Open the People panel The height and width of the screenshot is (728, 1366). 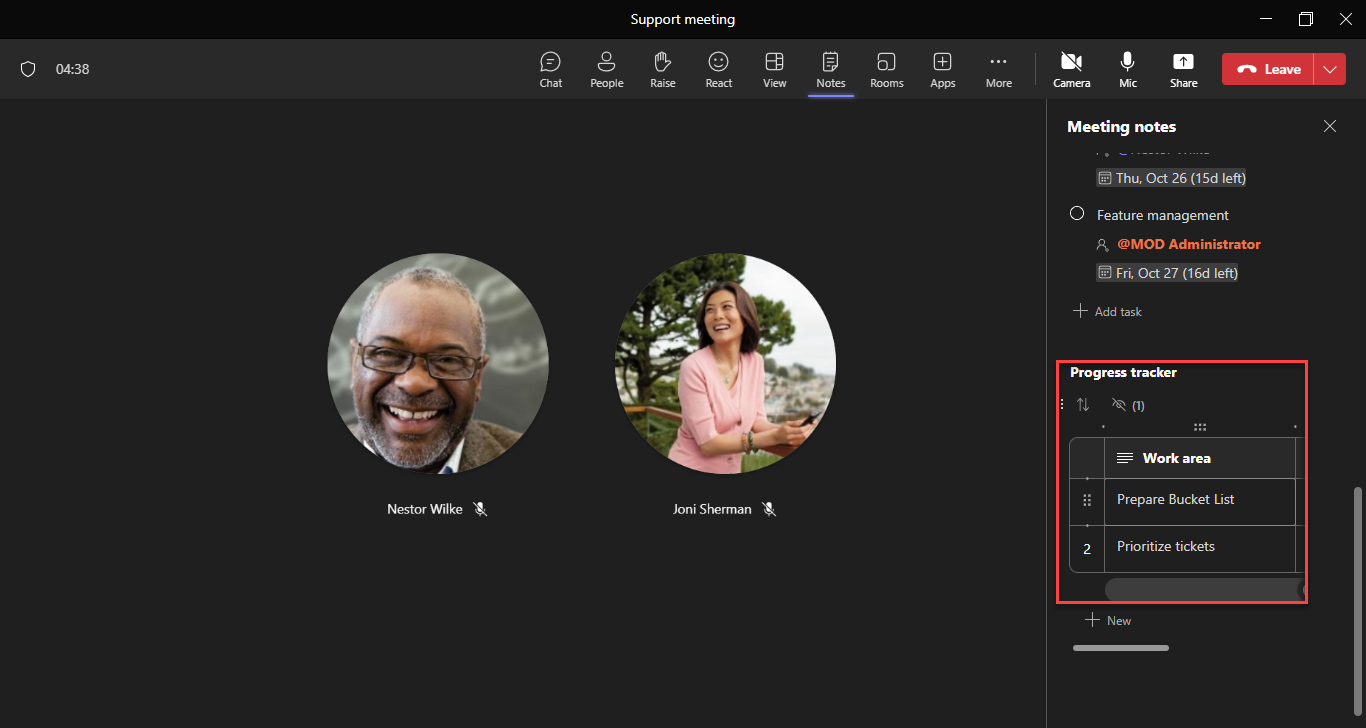pyautogui.click(x=606, y=68)
